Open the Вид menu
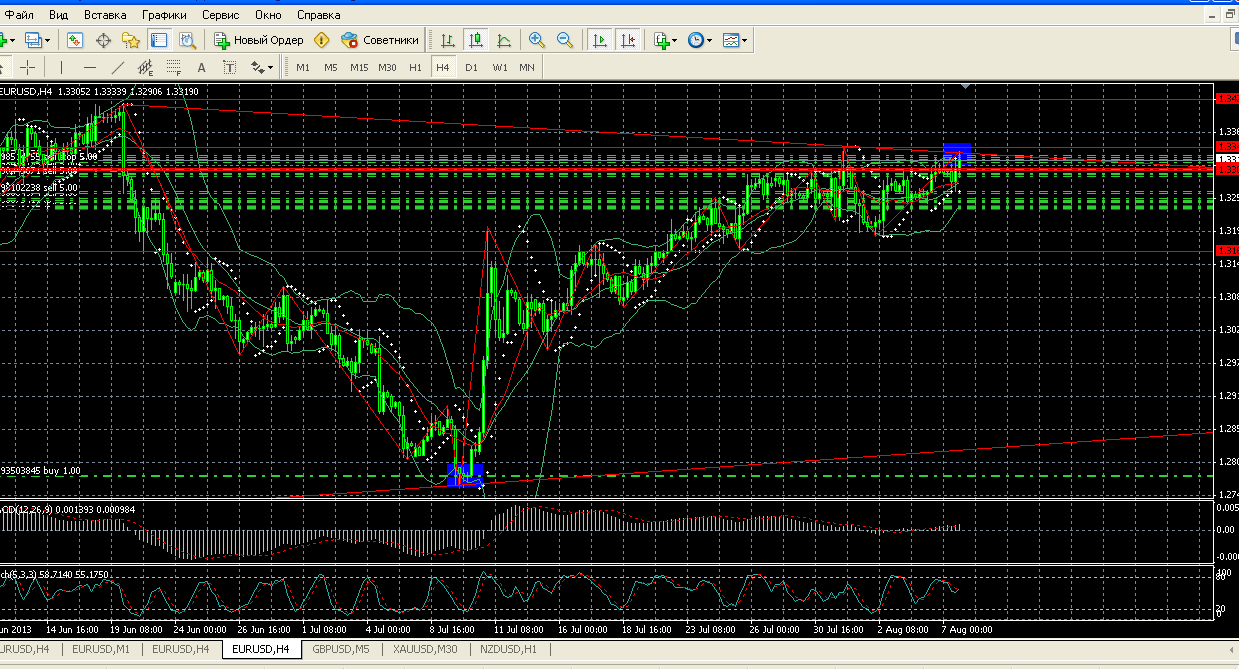Viewport: 1239px width, 669px height. tap(59, 15)
